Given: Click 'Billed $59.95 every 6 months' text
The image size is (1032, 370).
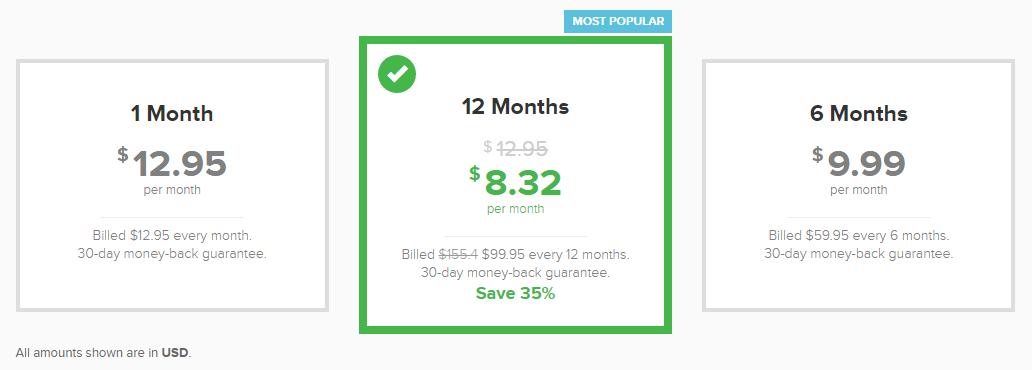Looking at the screenshot, I should (x=858, y=235).
